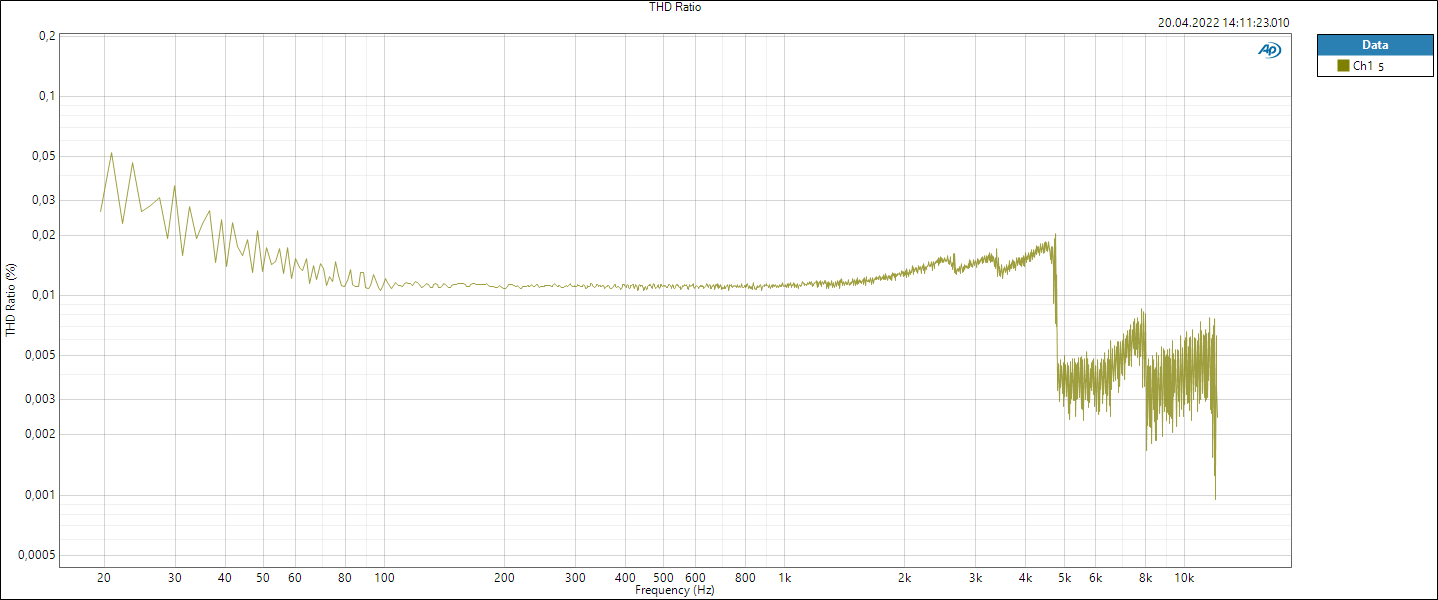Click the 0,02 tick on vertical axis

pyautogui.click(x=43, y=235)
